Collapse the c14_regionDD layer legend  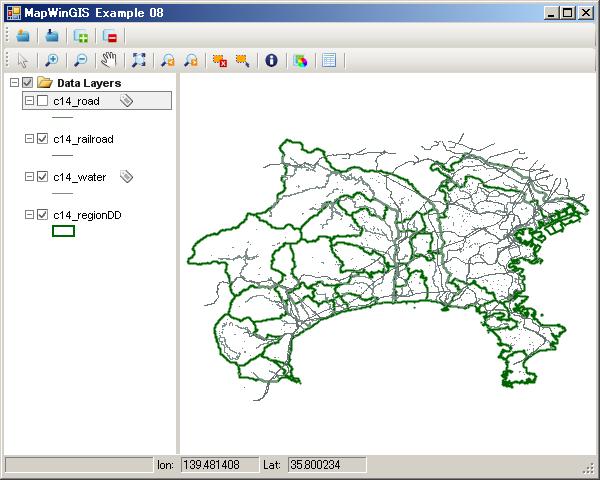29,215
